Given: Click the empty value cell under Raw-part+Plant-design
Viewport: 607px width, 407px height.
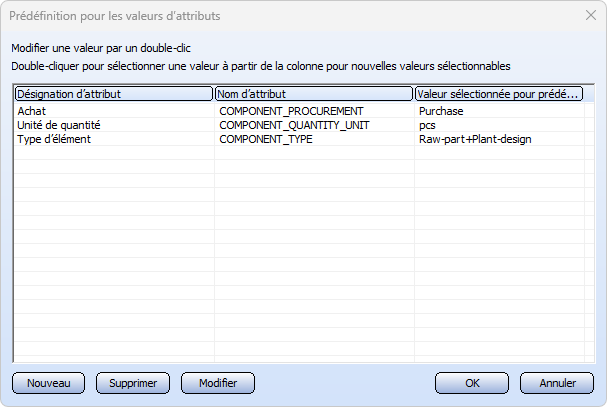Looking at the screenshot, I should [499, 153].
